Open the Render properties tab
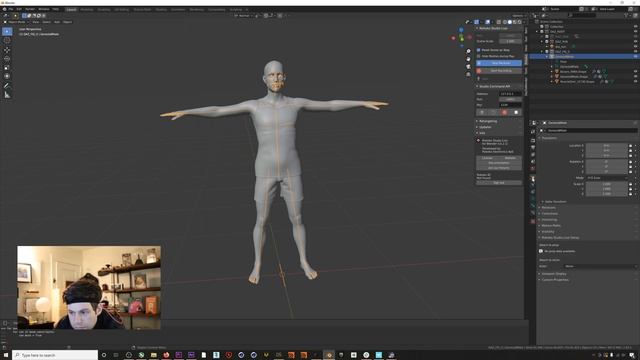The image size is (640, 360). (x=533, y=140)
